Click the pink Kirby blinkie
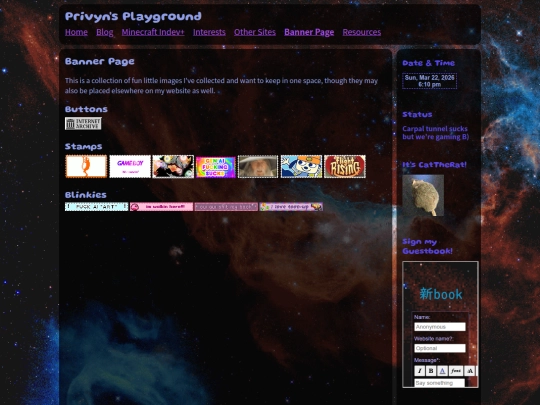Screen dimensions: 540x405 click(x=162, y=207)
